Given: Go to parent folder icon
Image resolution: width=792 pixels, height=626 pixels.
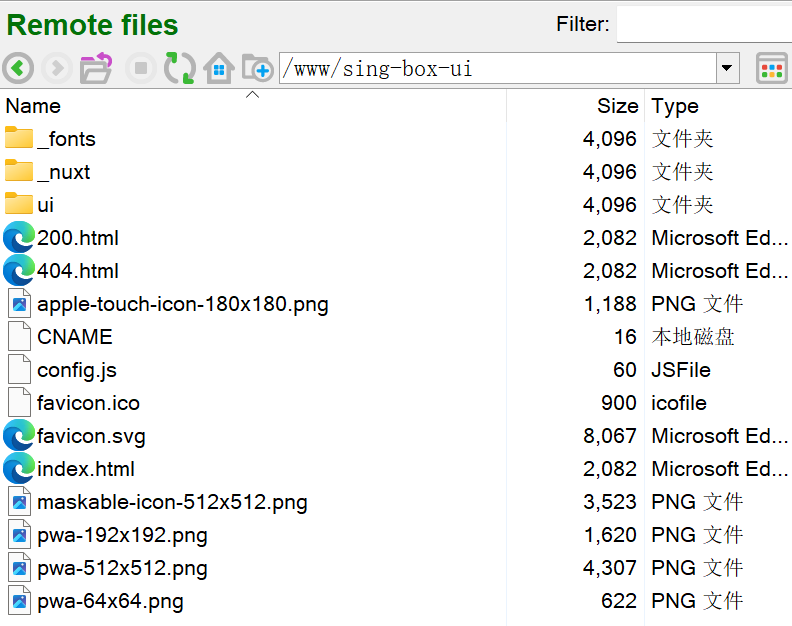Looking at the screenshot, I should (x=96, y=68).
